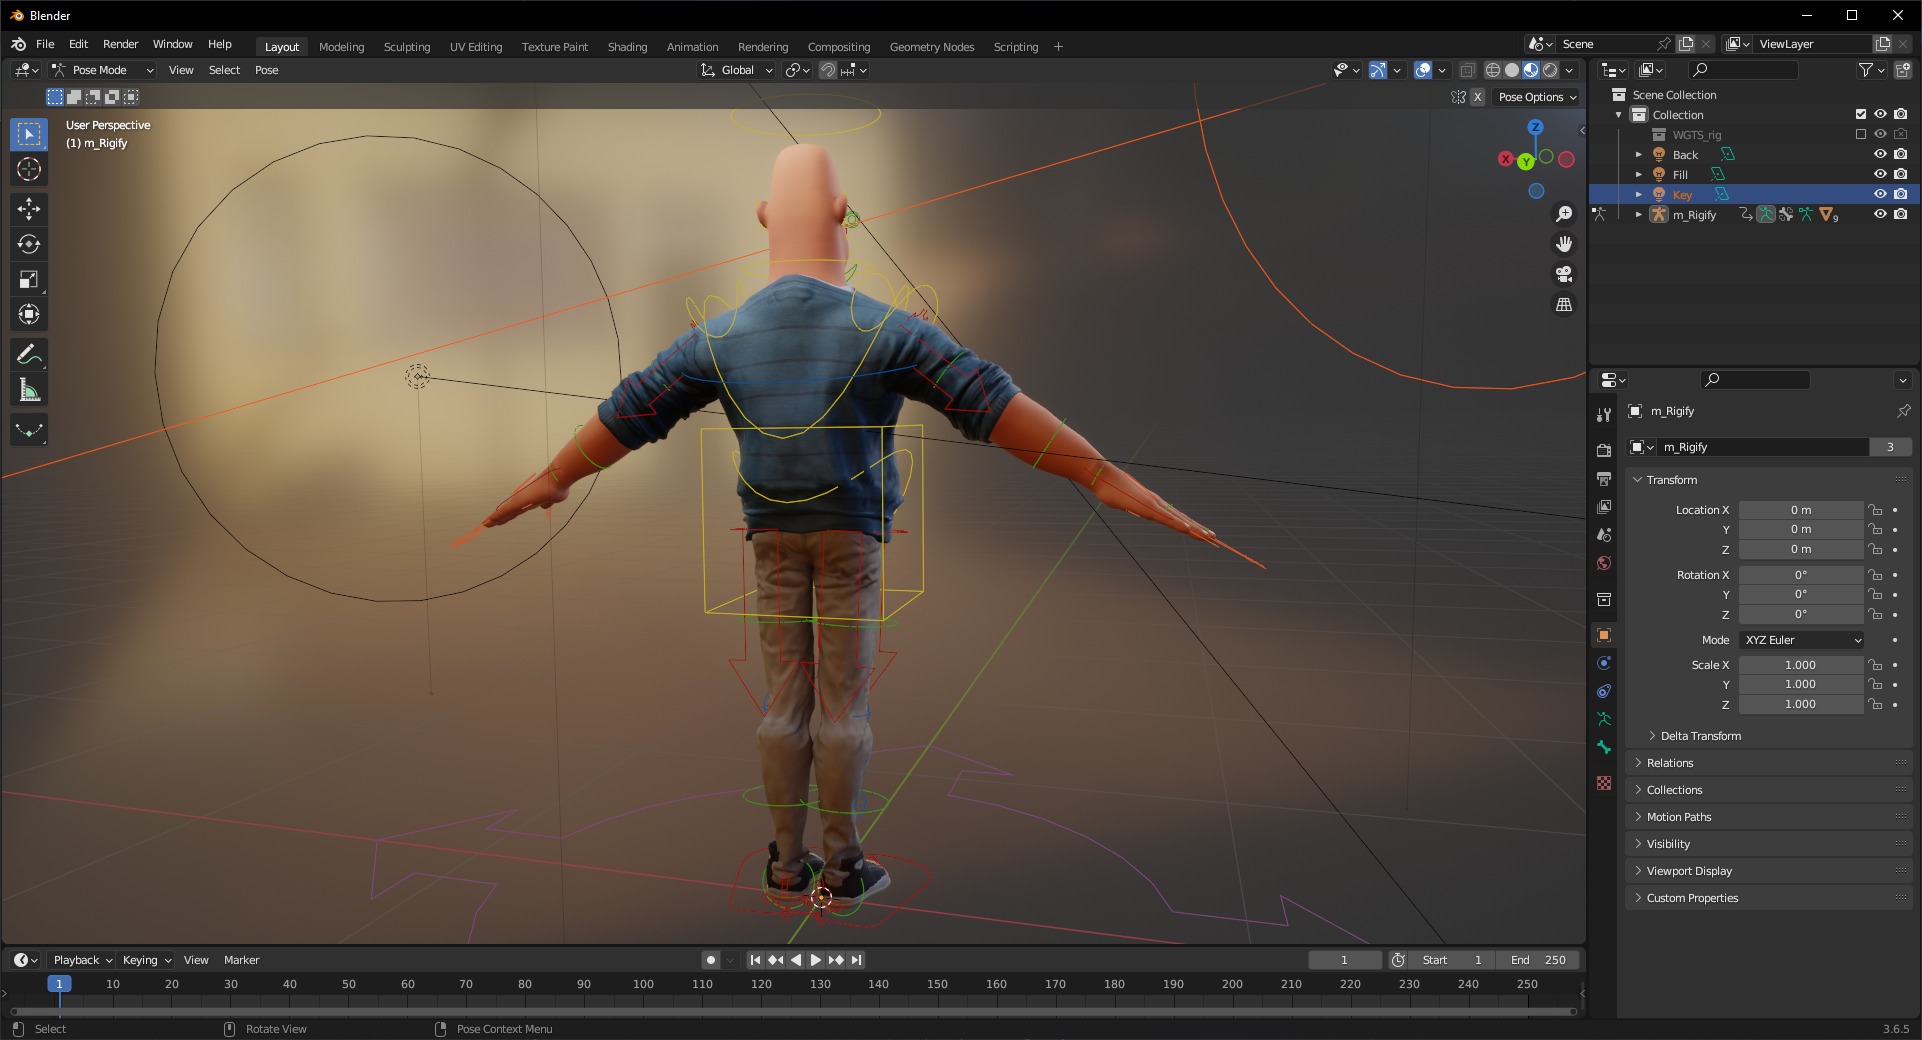Open the Physics properties tab
1922x1040 pixels.
point(1604,663)
